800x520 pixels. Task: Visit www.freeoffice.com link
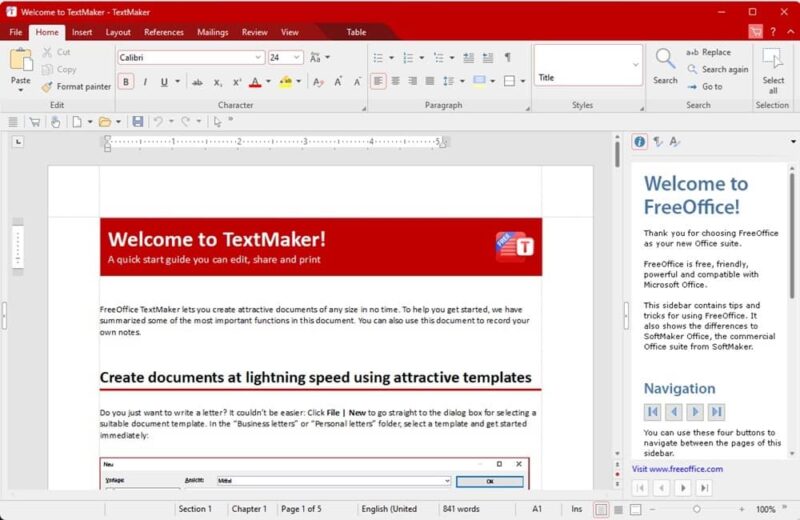(x=677, y=469)
